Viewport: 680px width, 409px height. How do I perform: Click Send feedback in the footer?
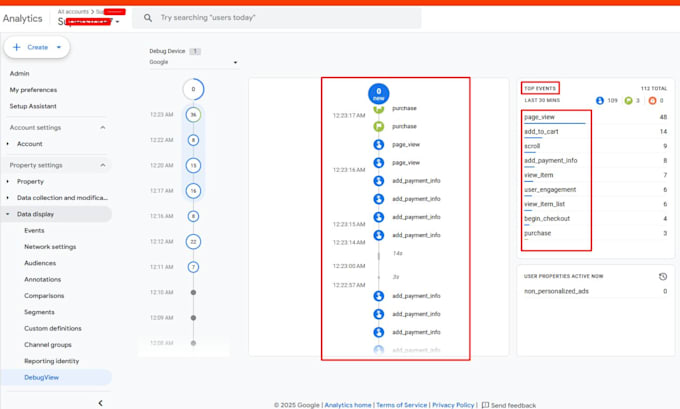[509, 405]
